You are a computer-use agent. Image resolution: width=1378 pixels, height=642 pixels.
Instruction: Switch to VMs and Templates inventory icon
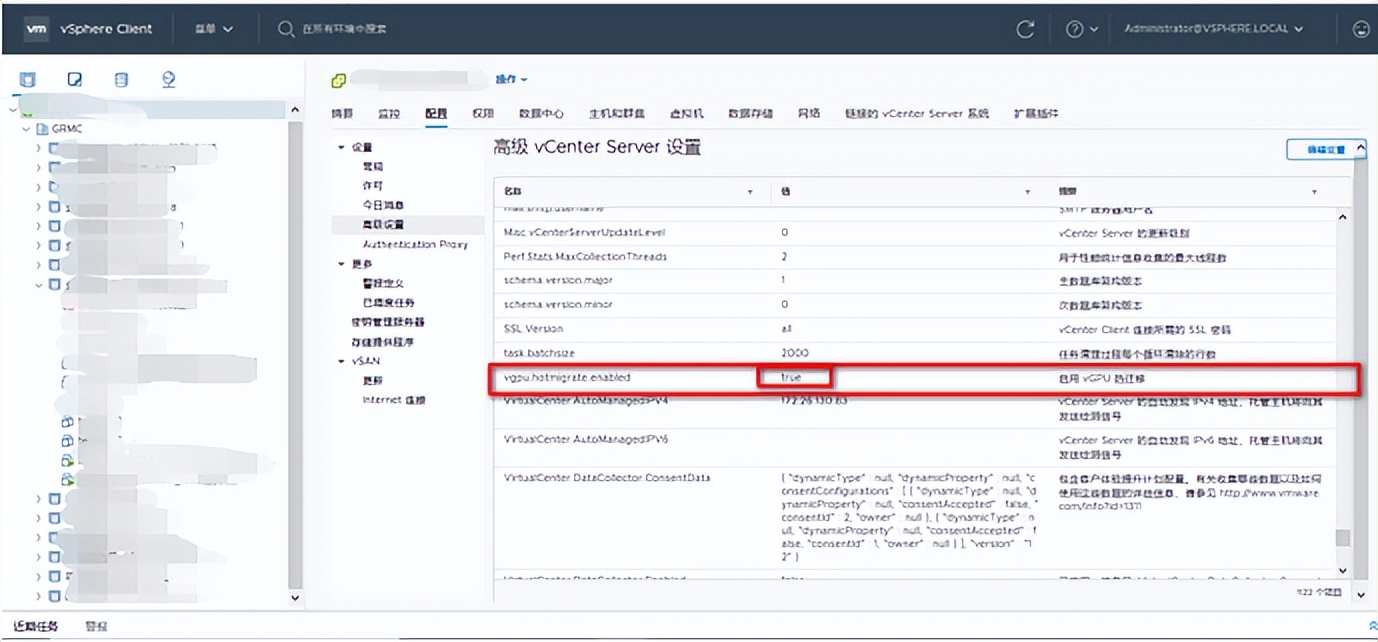pyautogui.click(x=75, y=80)
